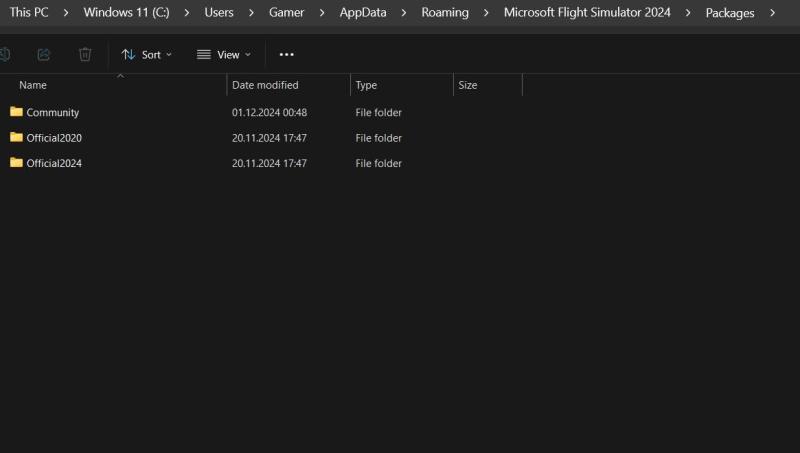800x453 pixels.
Task: Expand the chevron after Packages breadcrumb
Action: (x=773, y=13)
